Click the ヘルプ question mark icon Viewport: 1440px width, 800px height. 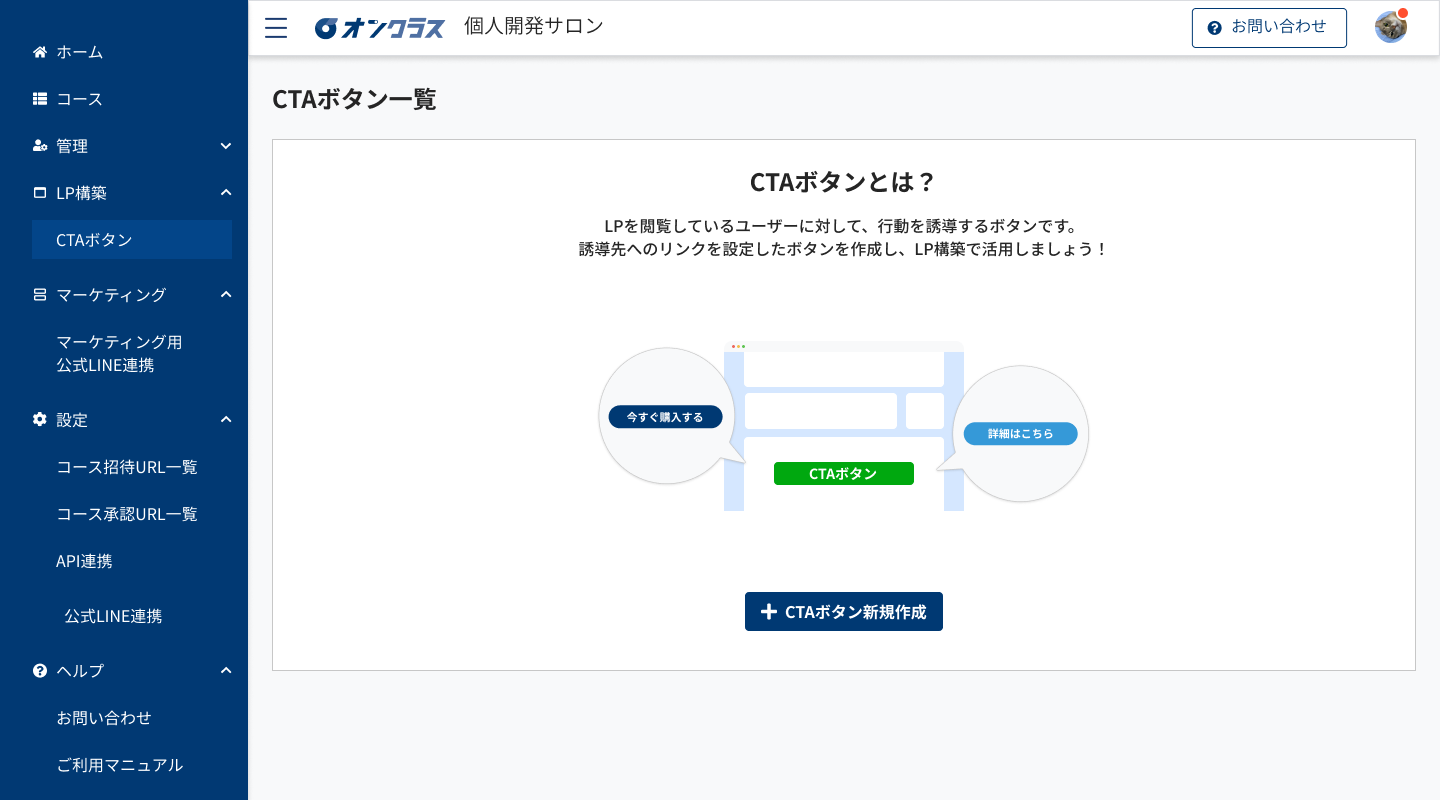point(39,670)
